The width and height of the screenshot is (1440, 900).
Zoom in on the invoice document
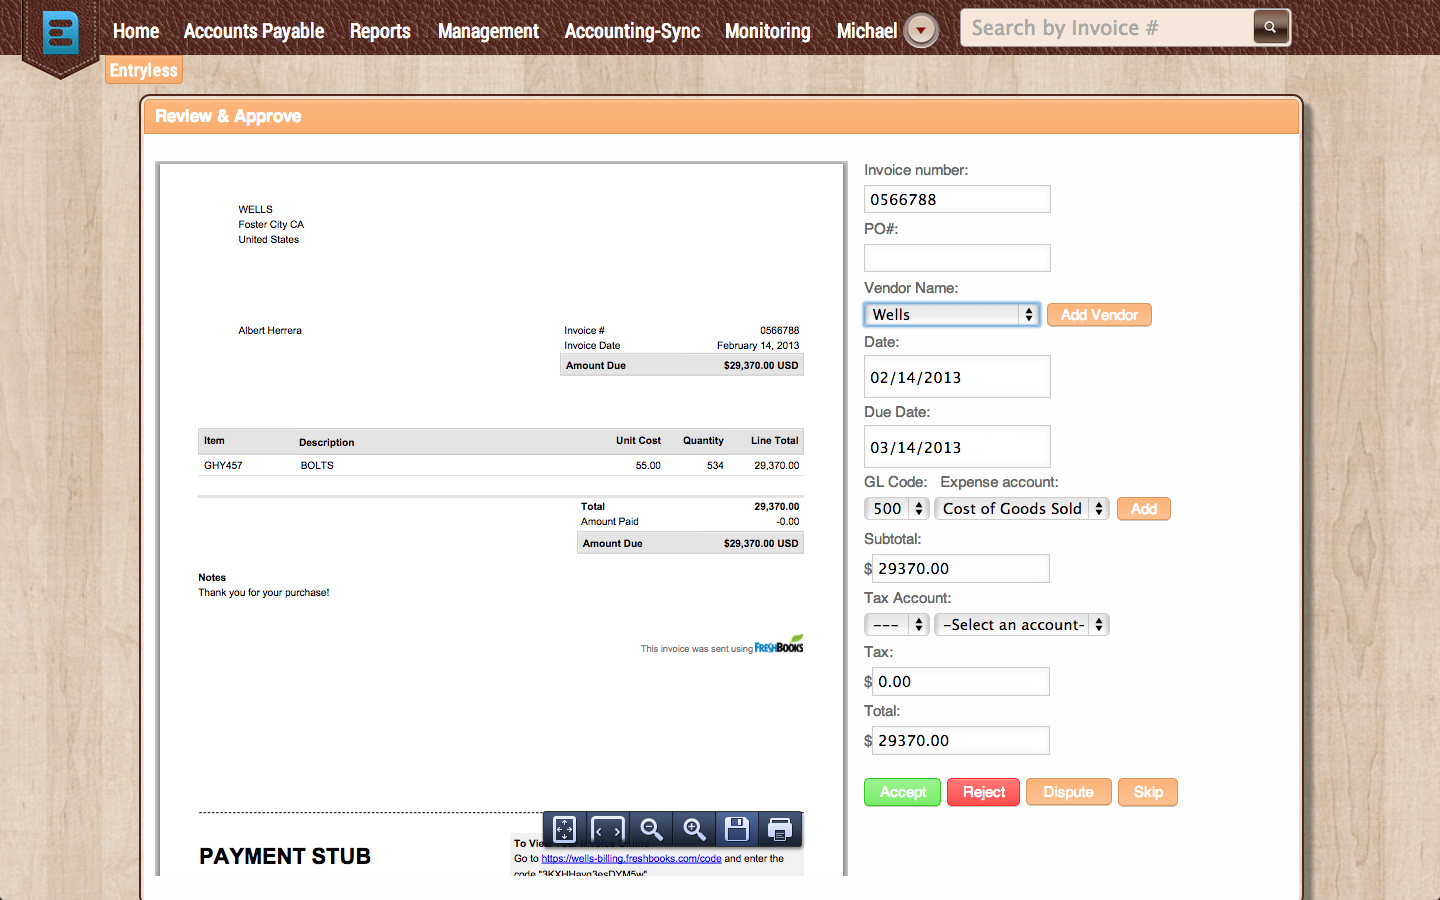click(694, 829)
